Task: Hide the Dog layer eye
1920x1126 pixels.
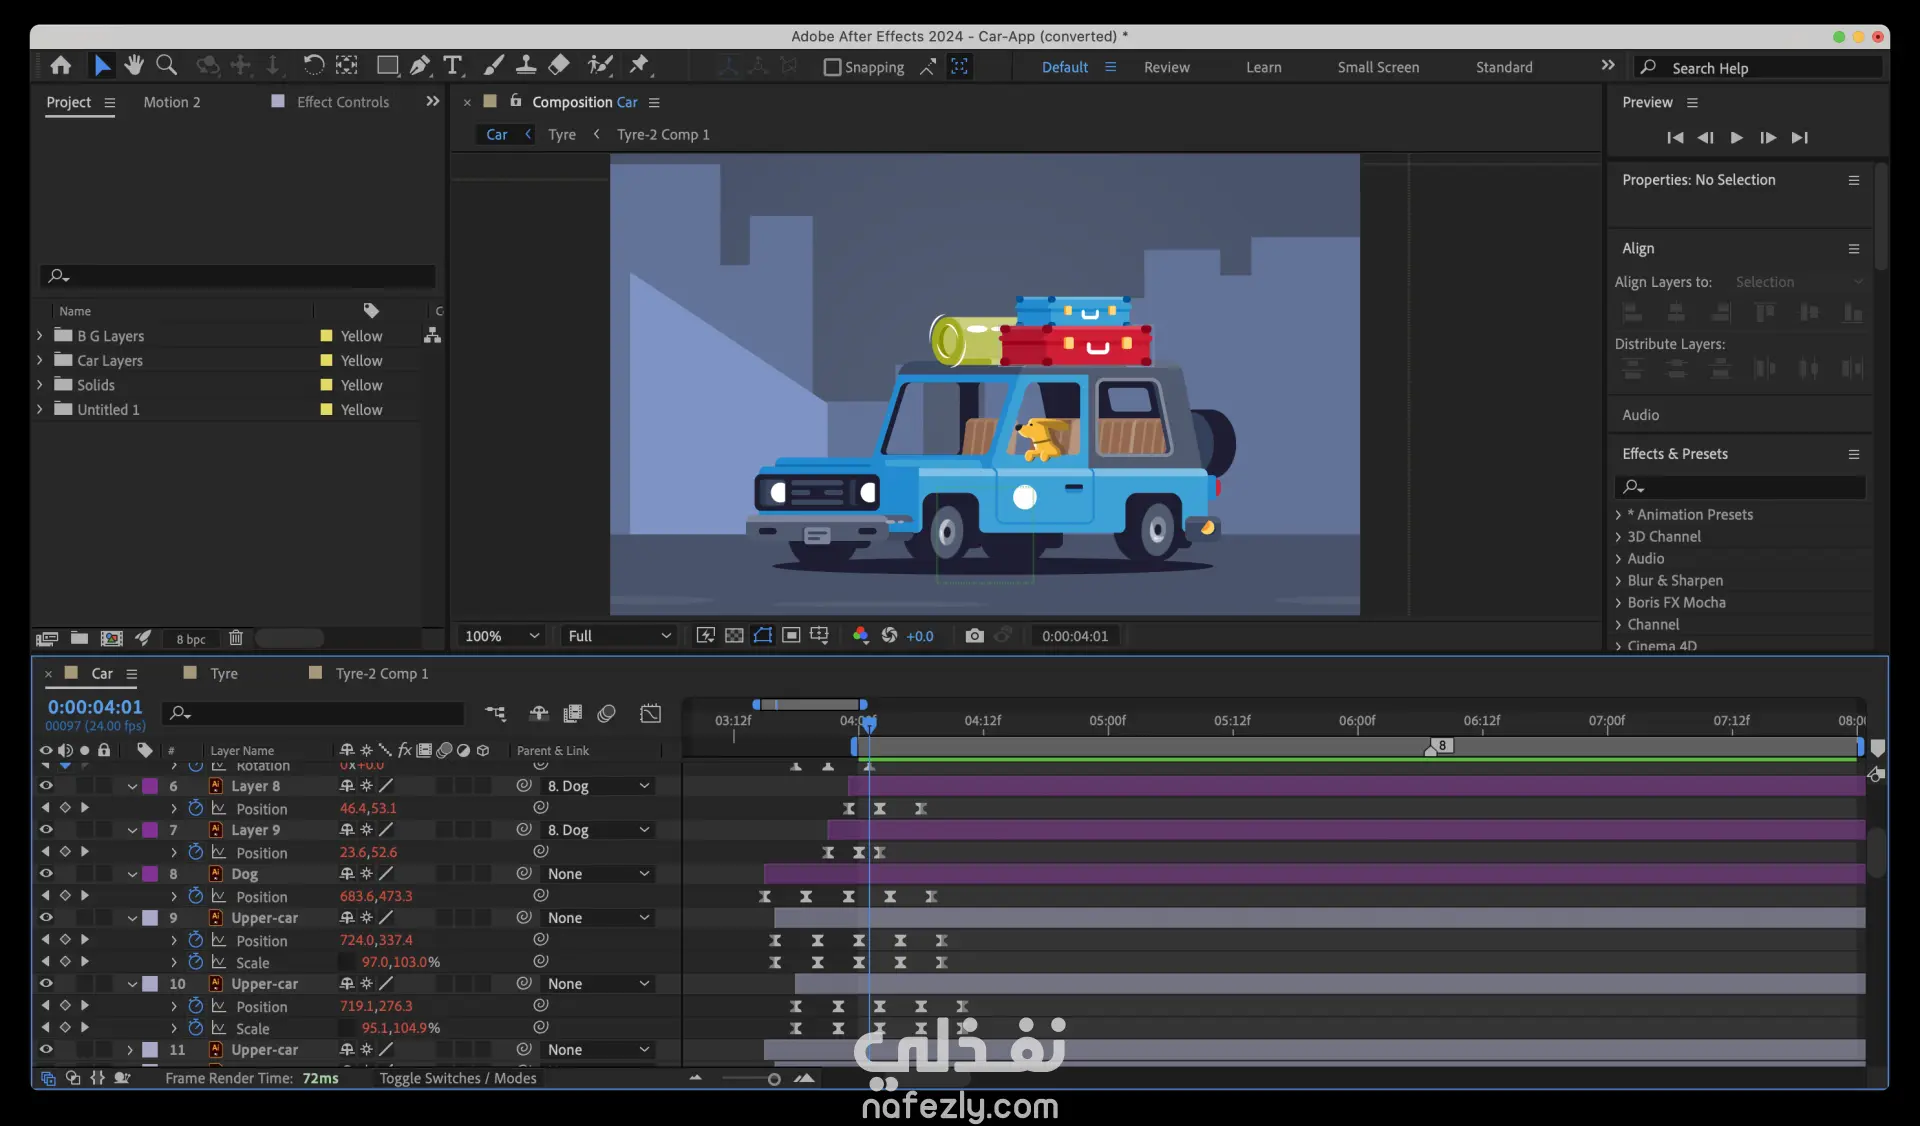Action: tap(46, 873)
